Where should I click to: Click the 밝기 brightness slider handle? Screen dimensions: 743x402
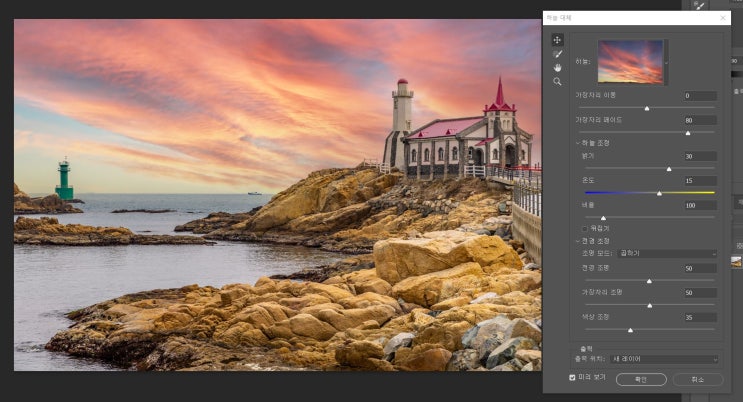point(669,169)
